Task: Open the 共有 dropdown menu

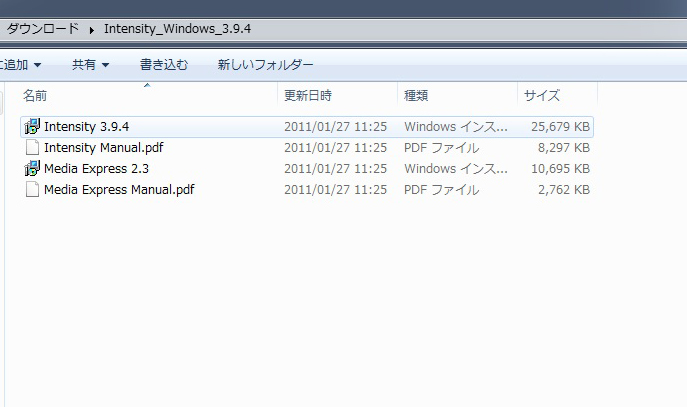Action: (x=90, y=65)
